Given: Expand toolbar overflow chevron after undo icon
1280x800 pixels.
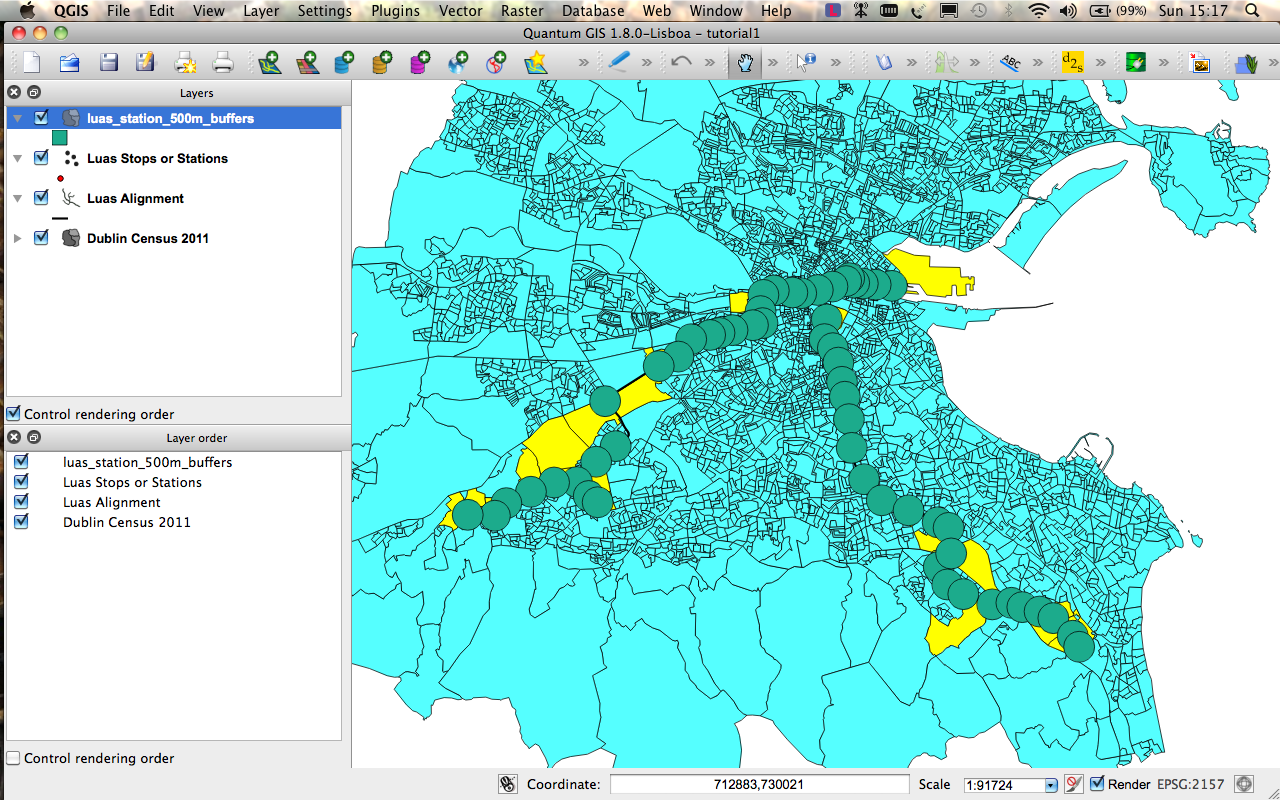Looking at the screenshot, I should point(709,62).
